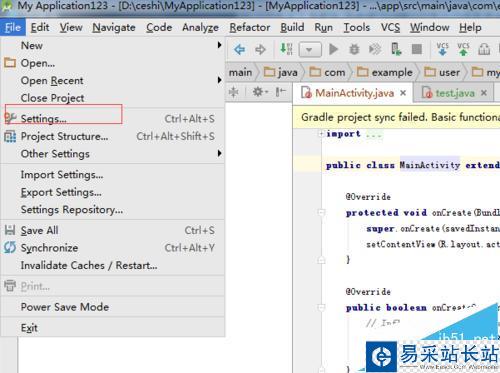Open the Help menu

point(470,27)
